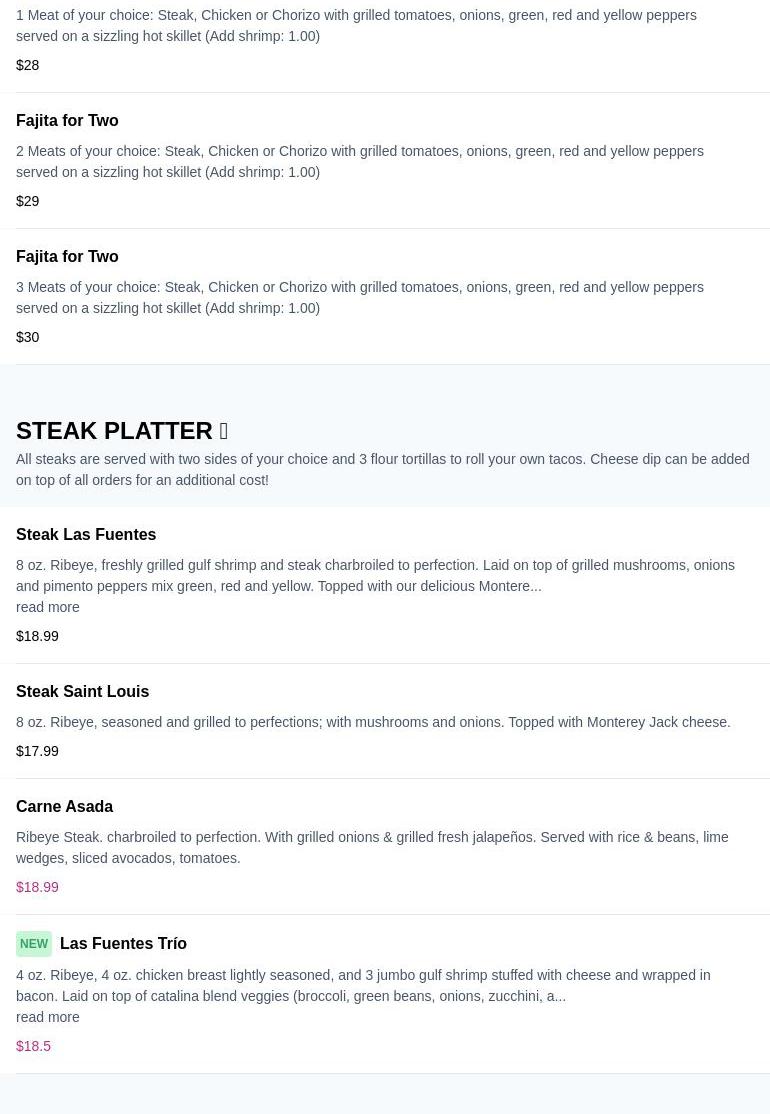Open the Steak Las Fuentes menu item
The image size is (770, 1114).
pos(86,534)
